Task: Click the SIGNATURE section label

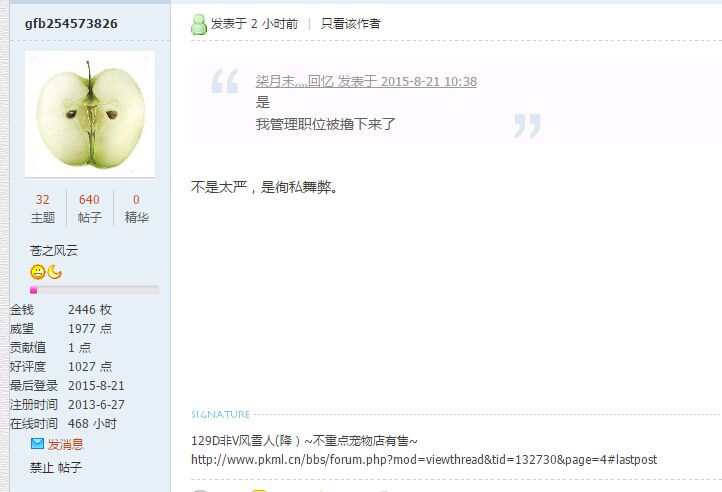Action: pos(221,415)
